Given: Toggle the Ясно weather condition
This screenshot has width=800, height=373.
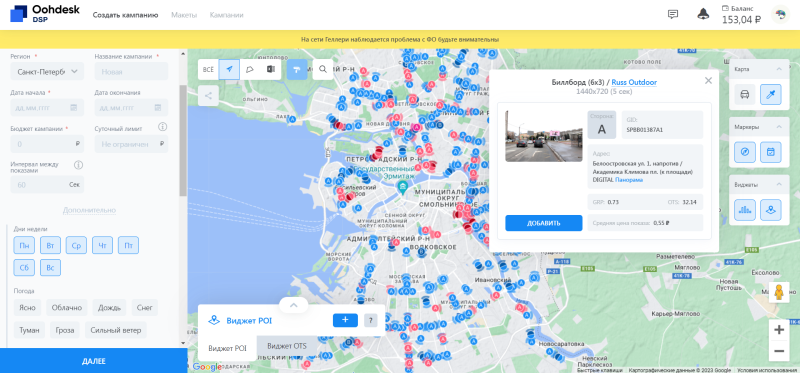Looking at the screenshot, I should coord(28,308).
